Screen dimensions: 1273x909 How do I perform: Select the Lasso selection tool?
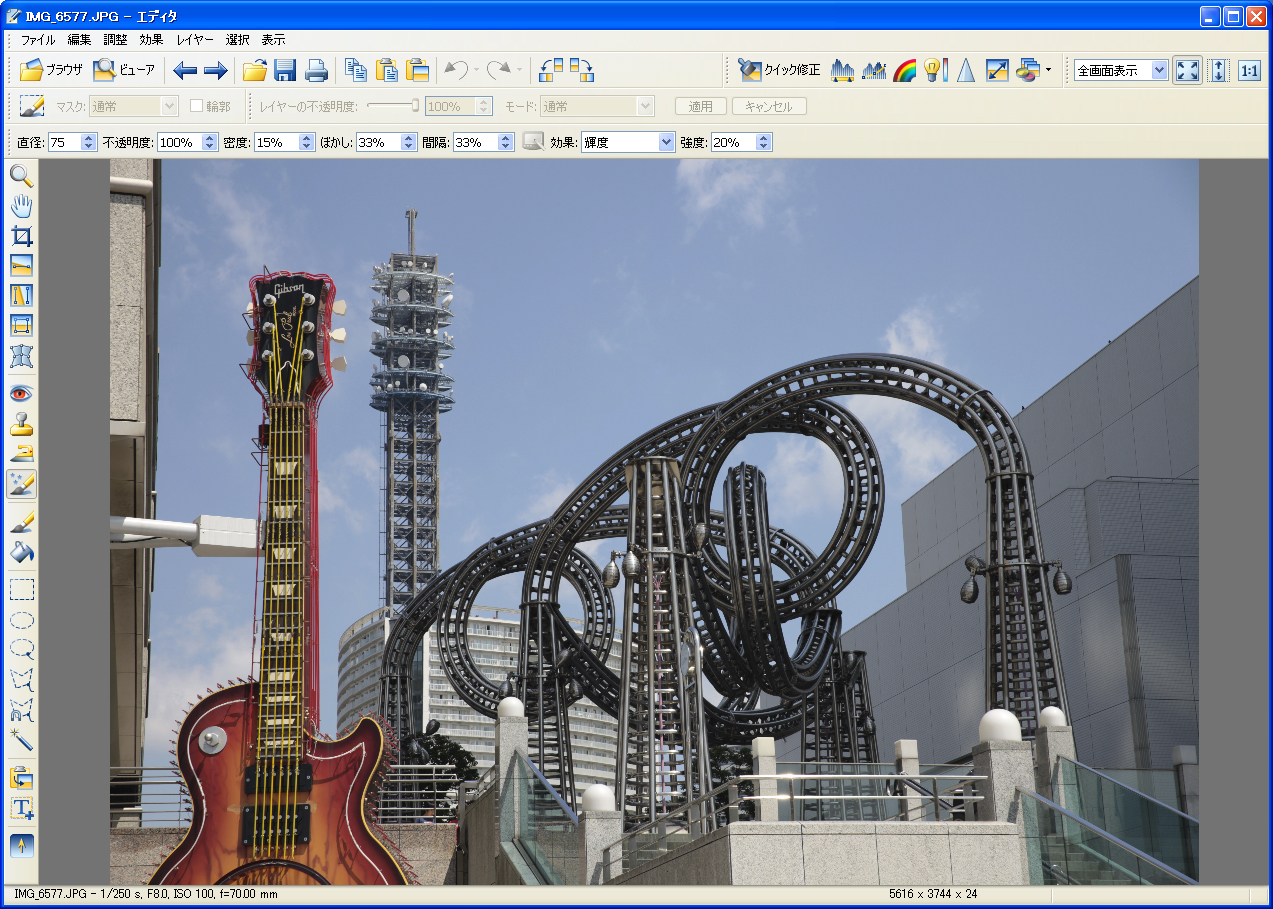21,649
